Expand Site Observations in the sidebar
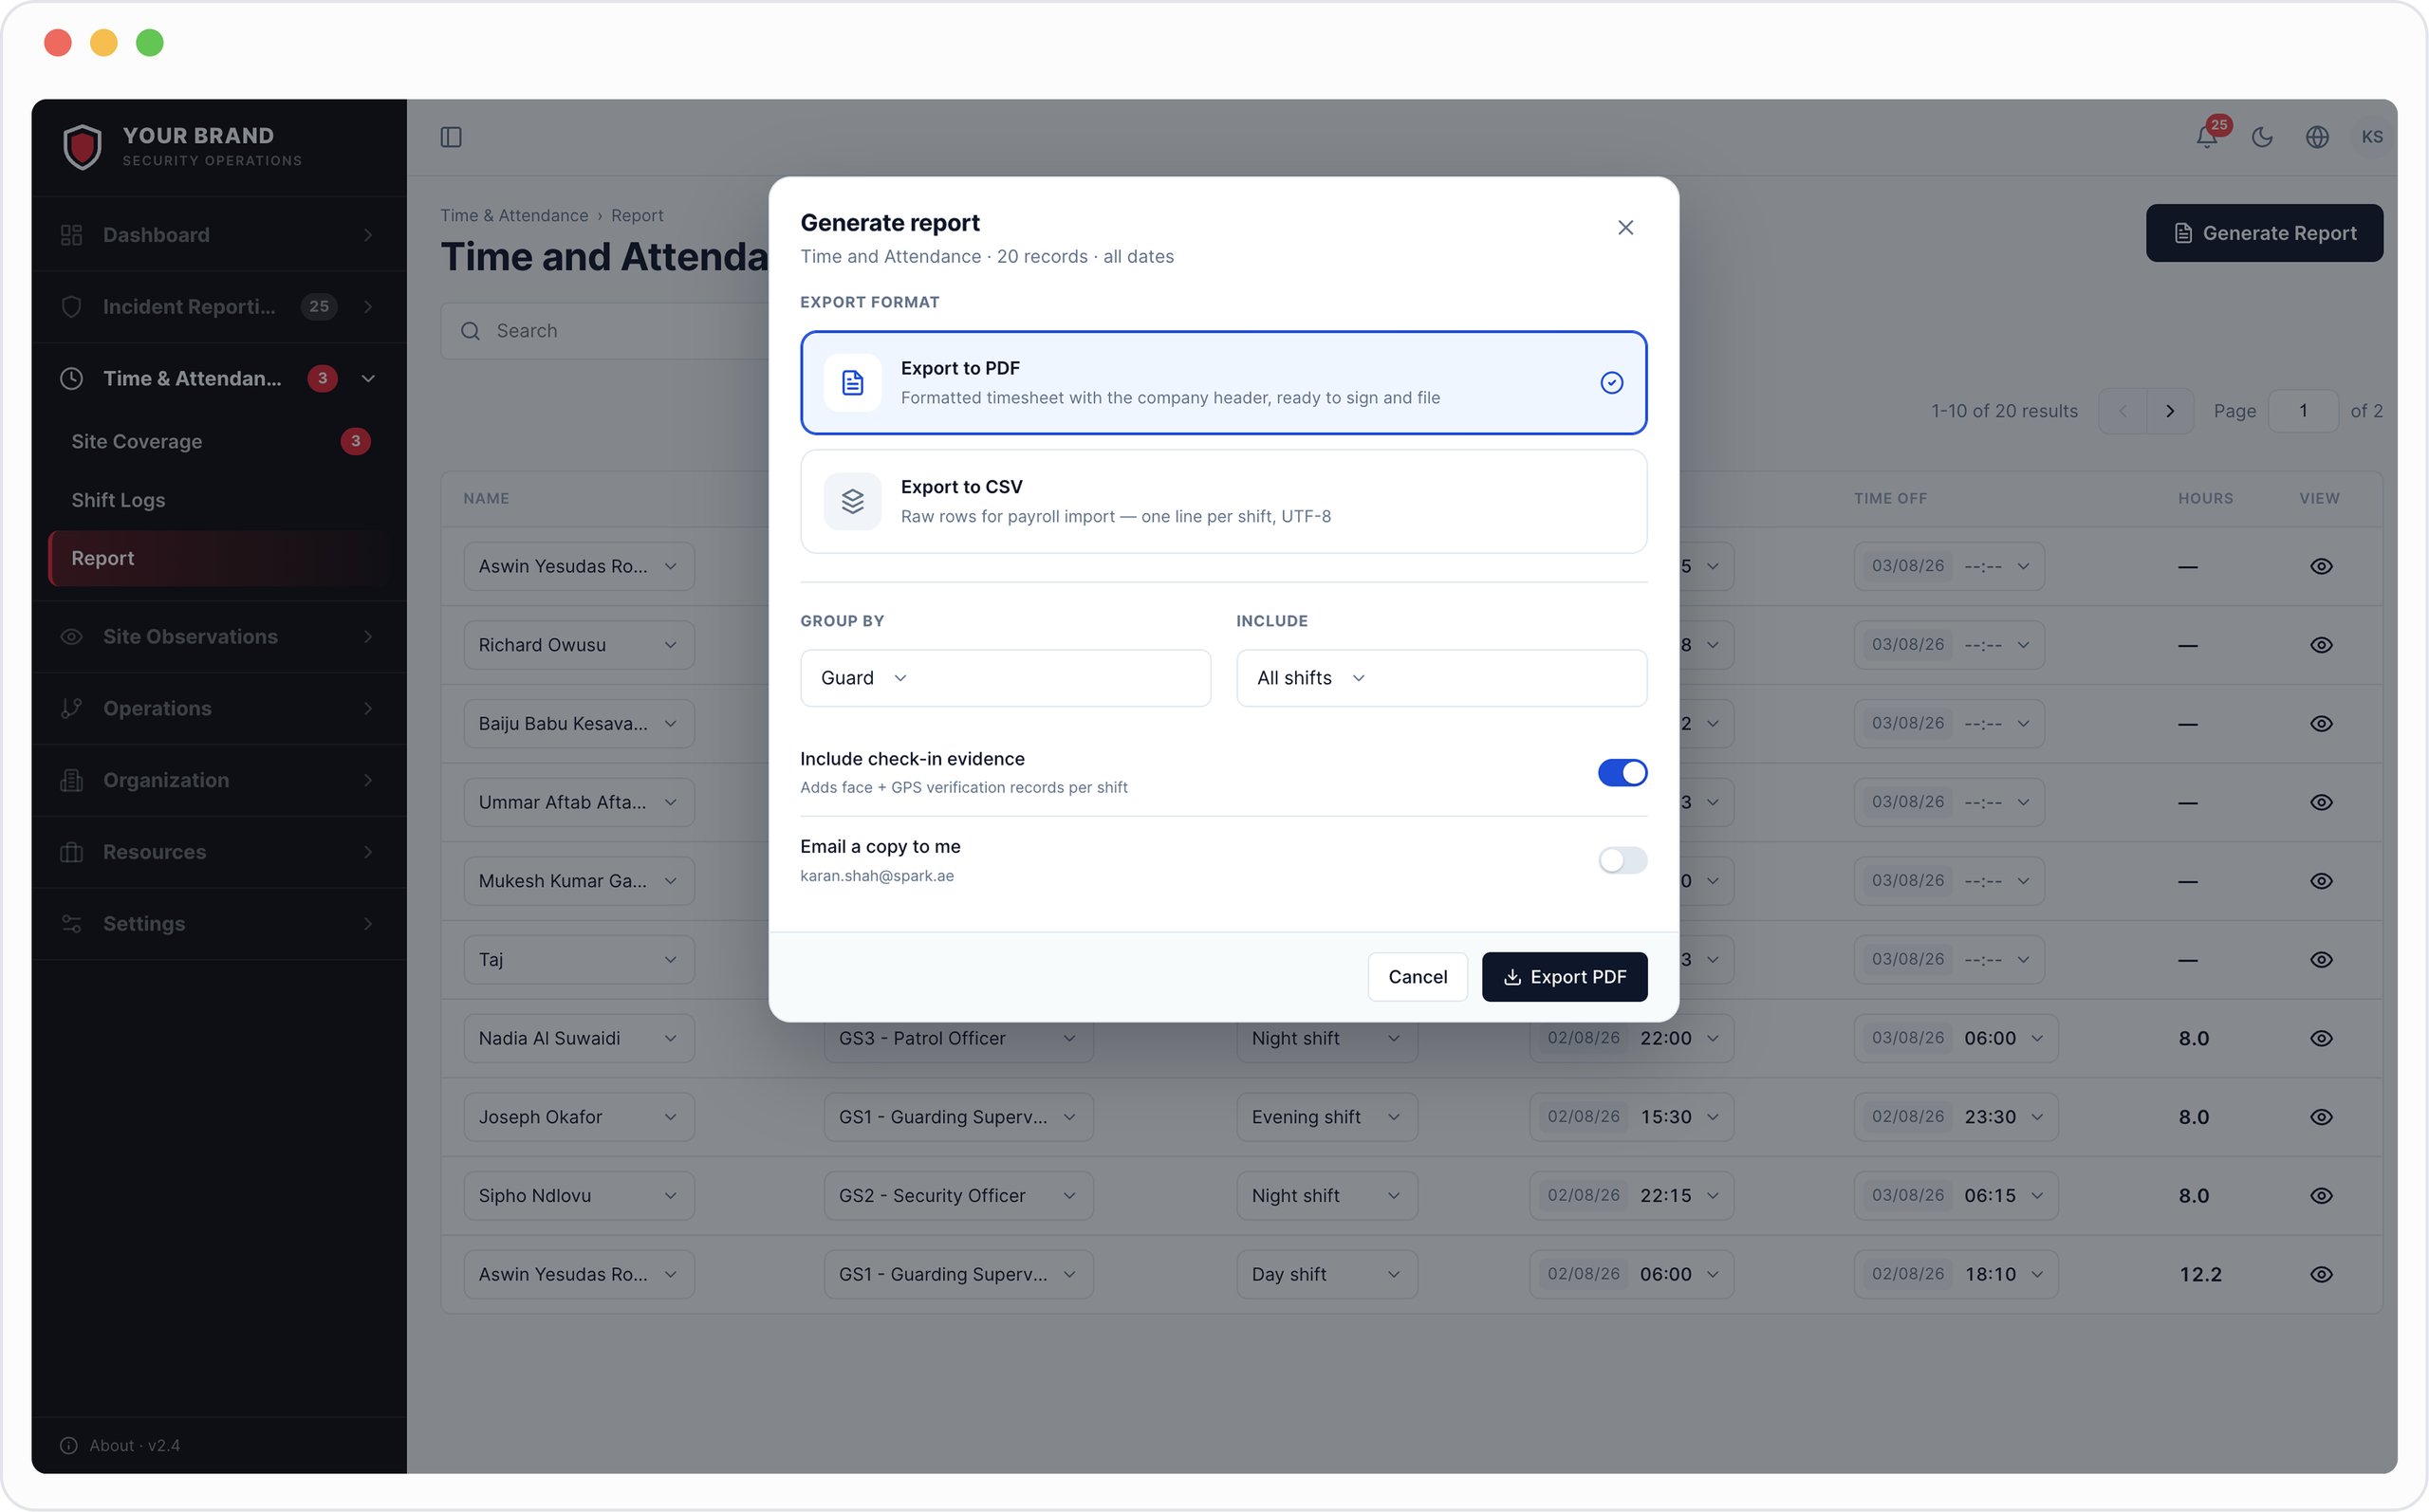The height and width of the screenshot is (1512, 2429). 219,637
